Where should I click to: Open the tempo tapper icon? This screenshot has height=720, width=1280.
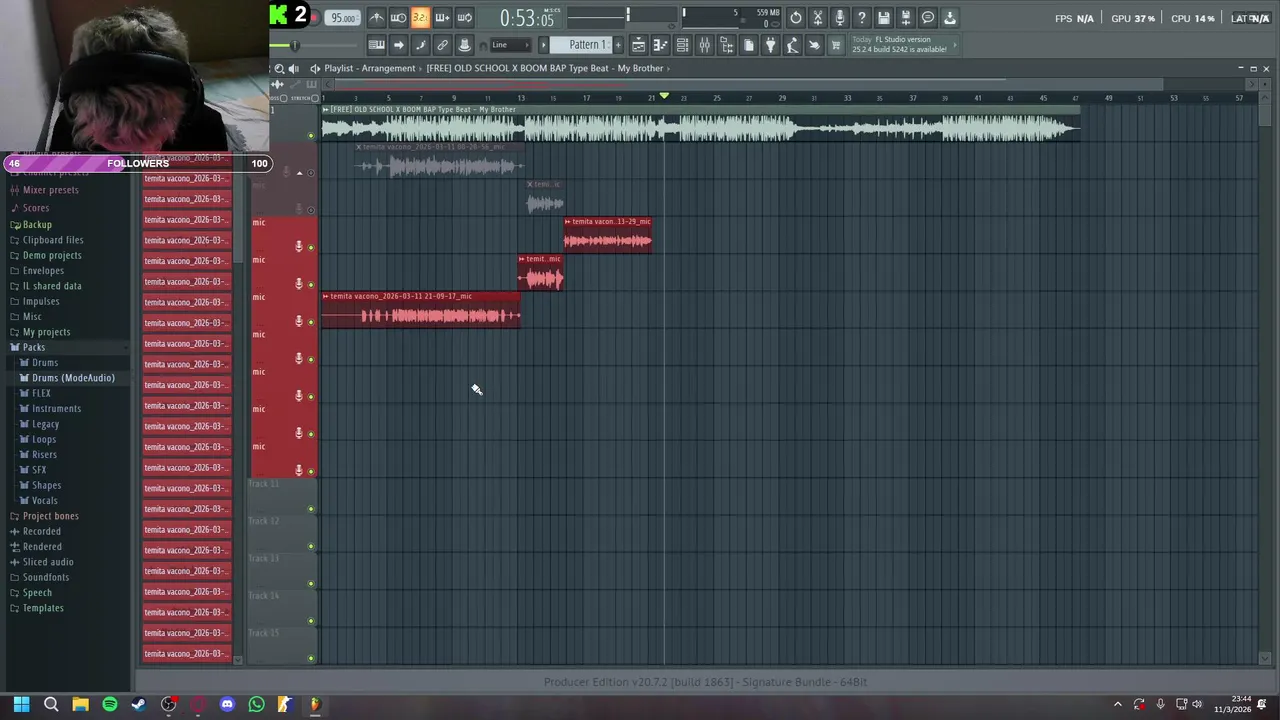pos(792,45)
